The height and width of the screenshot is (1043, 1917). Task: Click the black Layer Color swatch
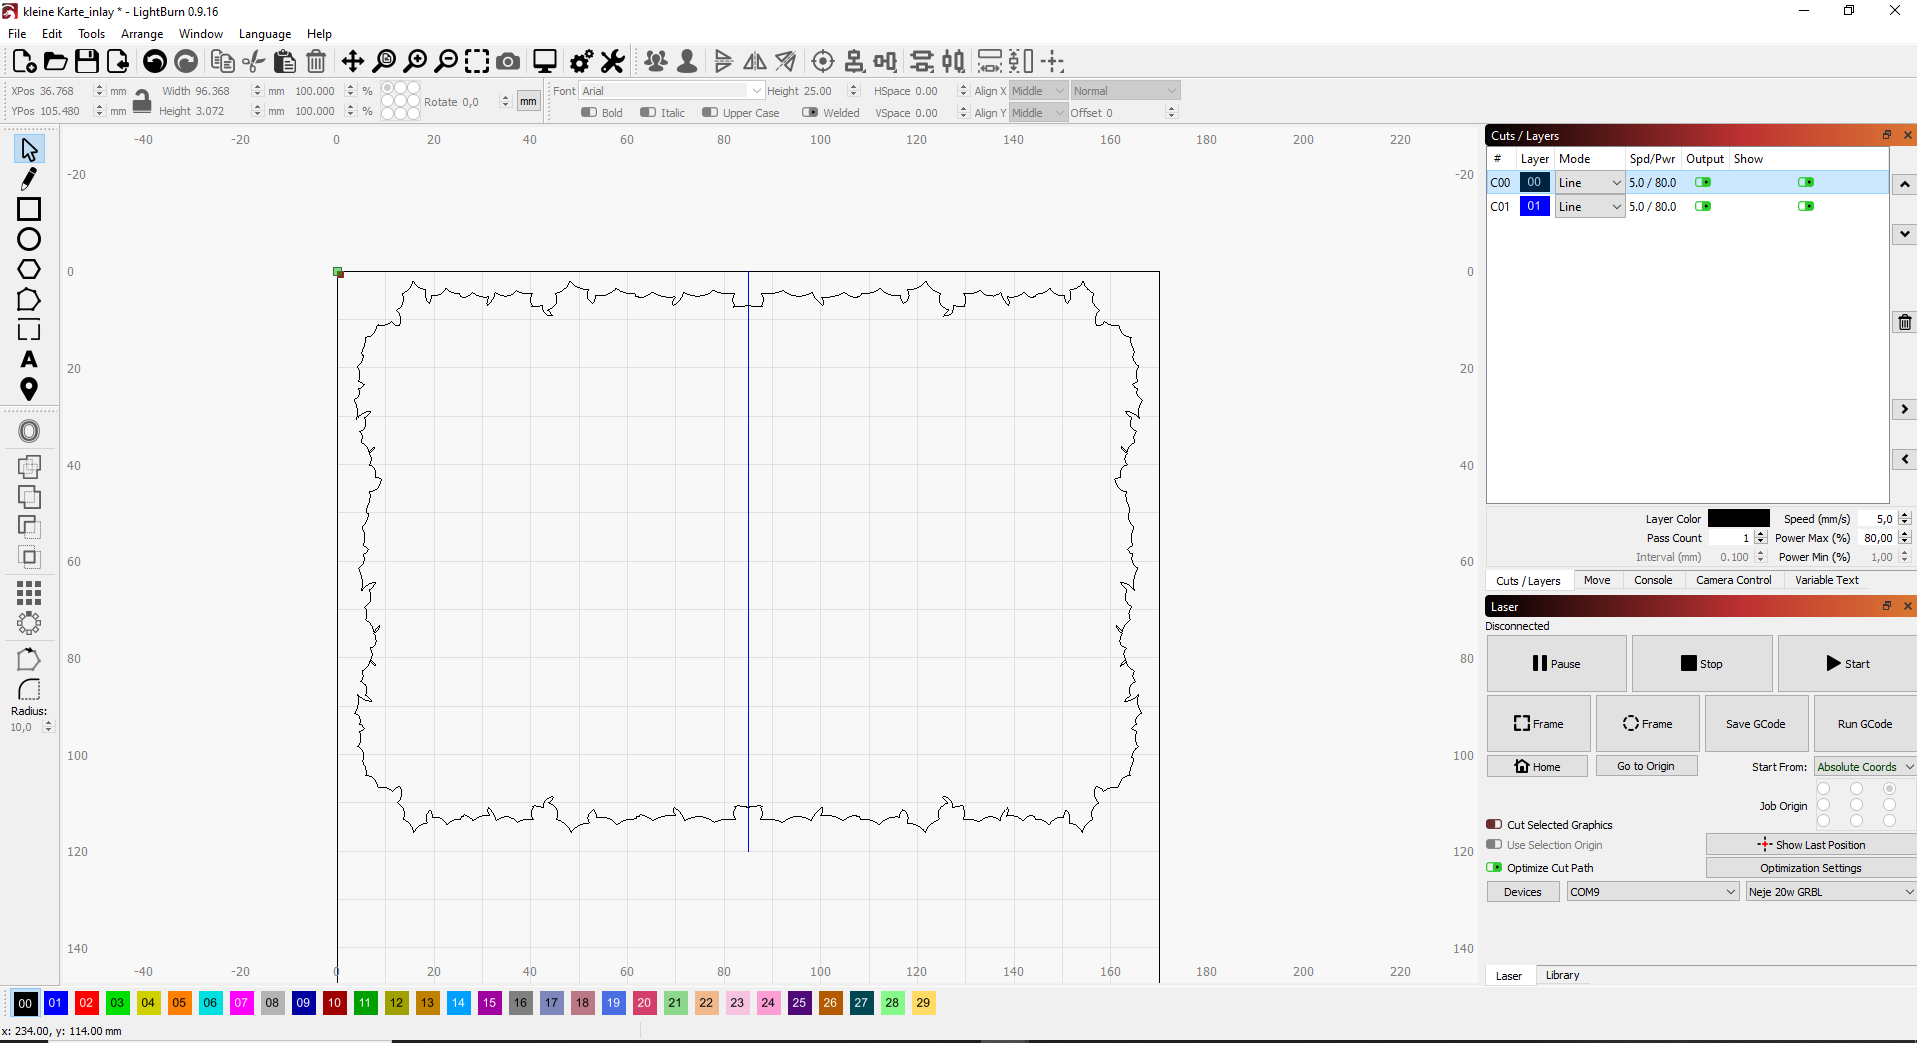pos(1738,519)
